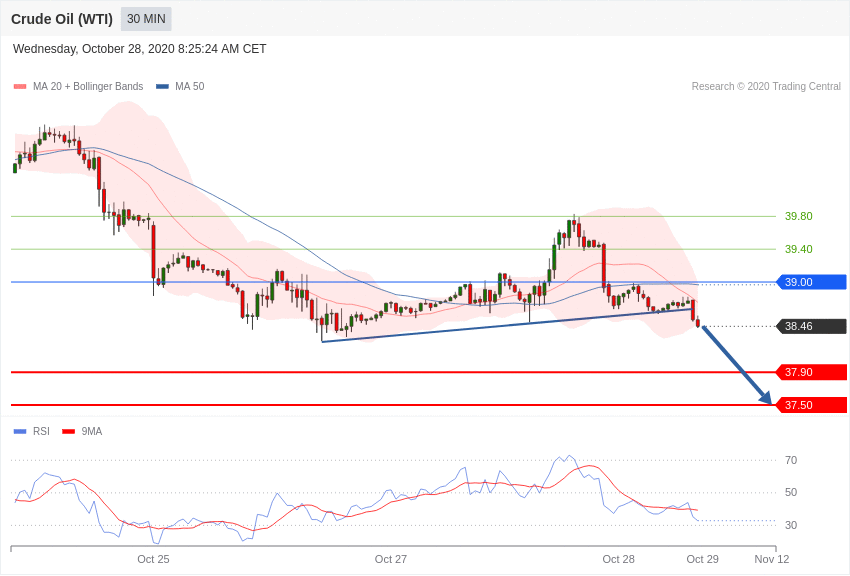
Task: Click the Oct 29 axis date label
Action: 703,559
